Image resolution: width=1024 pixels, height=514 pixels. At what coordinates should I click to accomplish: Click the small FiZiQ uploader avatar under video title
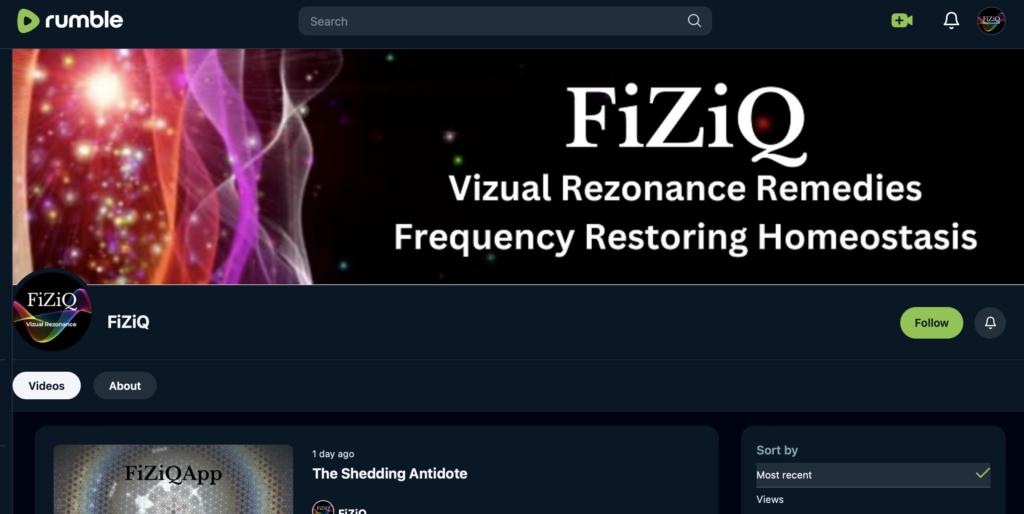[x=323, y=508]
